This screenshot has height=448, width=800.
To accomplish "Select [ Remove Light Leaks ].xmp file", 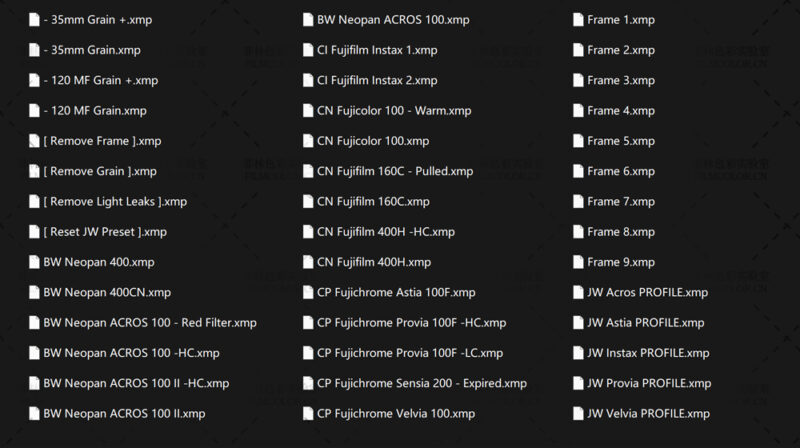I will coord(115,202).
